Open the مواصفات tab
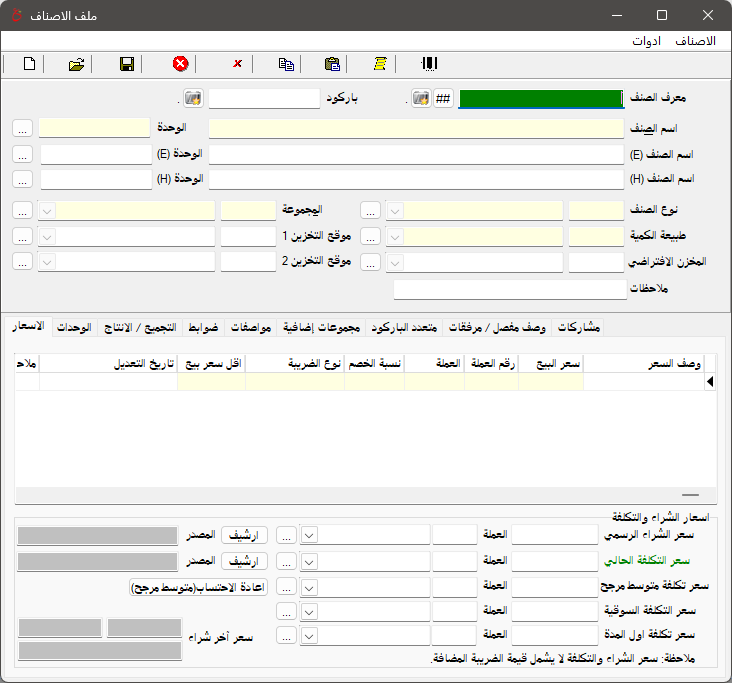 (251, 328)
